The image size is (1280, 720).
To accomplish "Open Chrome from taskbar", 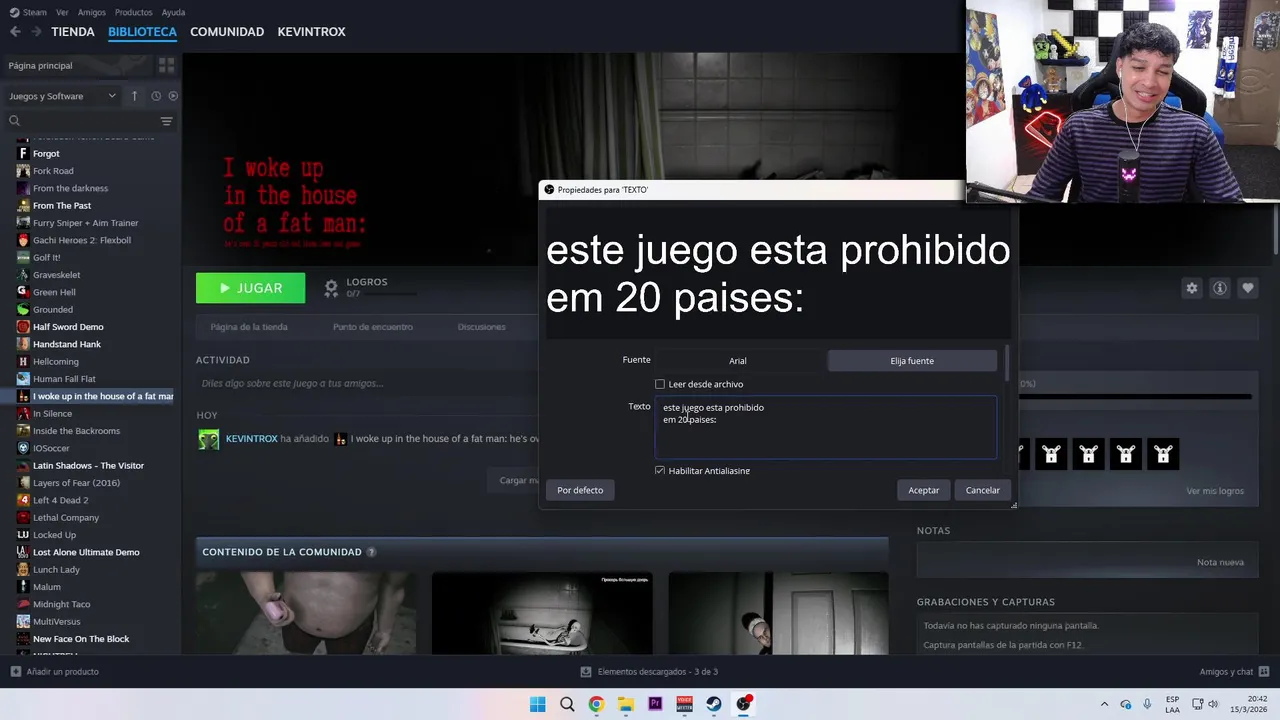I will 596,704.
